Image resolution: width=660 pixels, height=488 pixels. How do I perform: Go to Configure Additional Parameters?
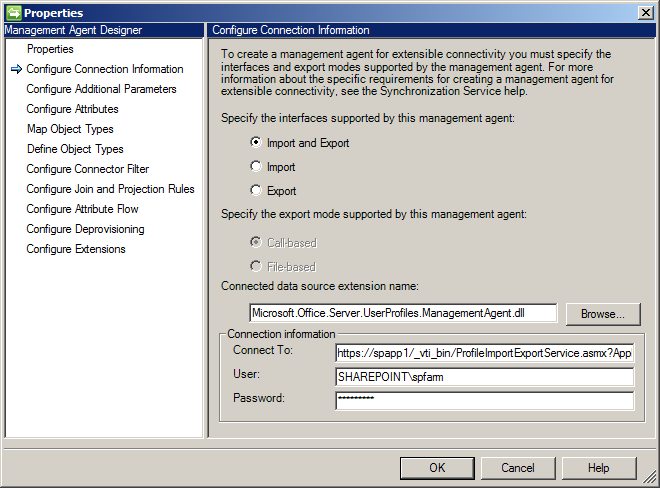[x=101, y=89]
